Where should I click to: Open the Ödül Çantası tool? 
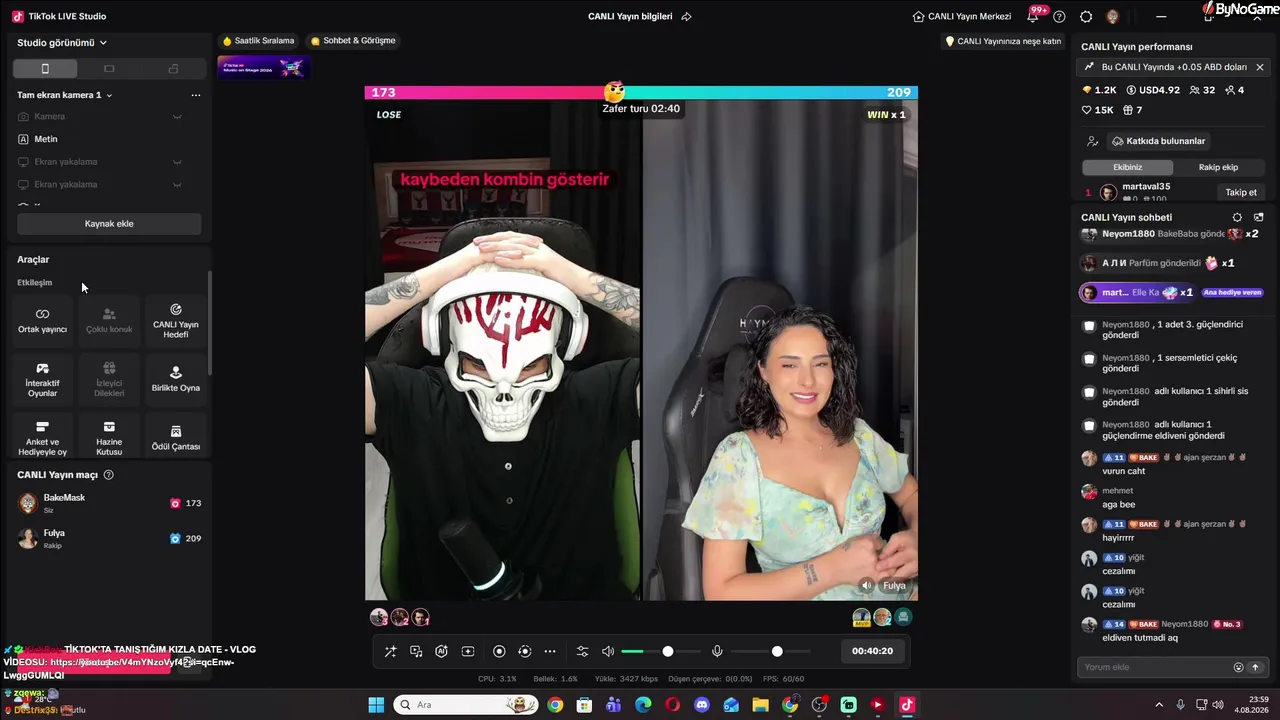pos(176,437)
